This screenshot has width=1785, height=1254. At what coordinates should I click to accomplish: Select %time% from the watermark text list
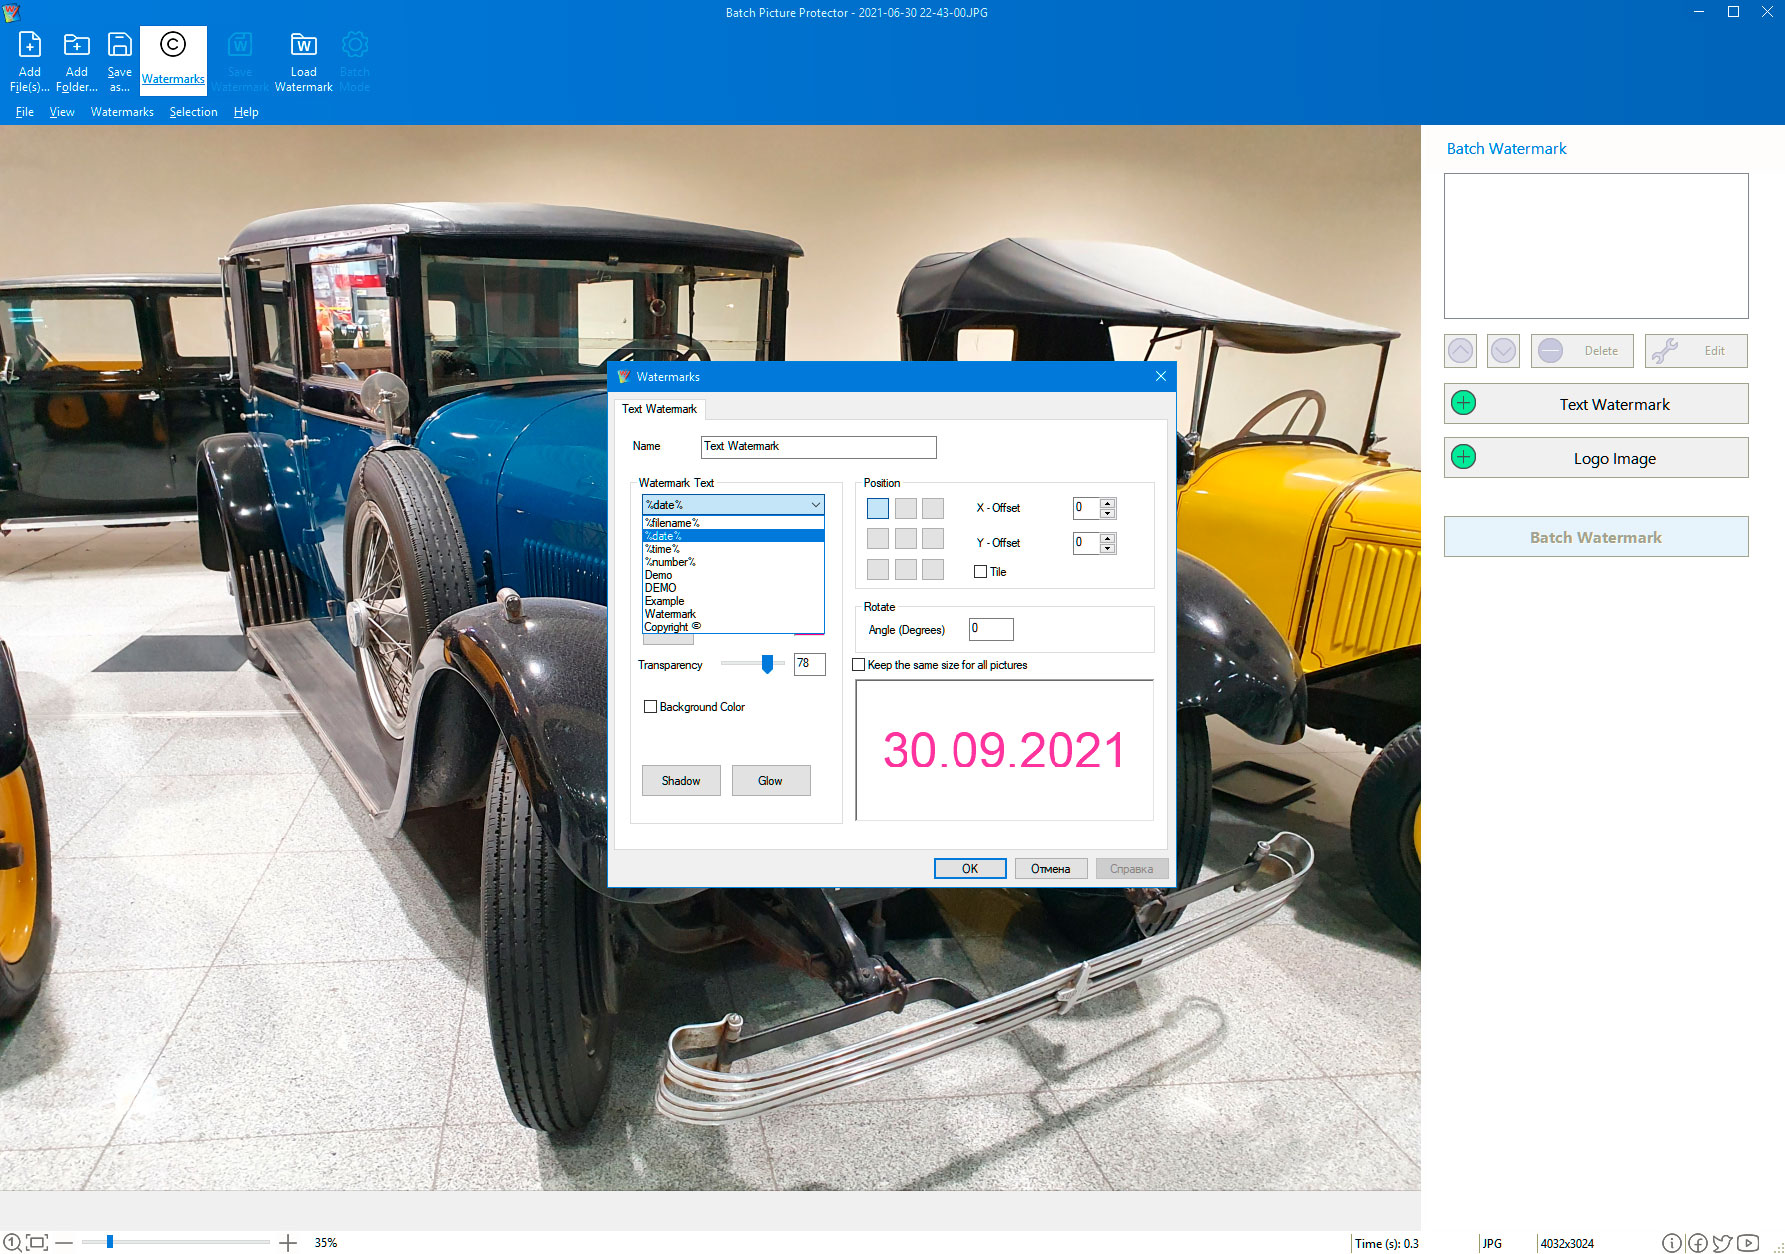tap(663, 549)
